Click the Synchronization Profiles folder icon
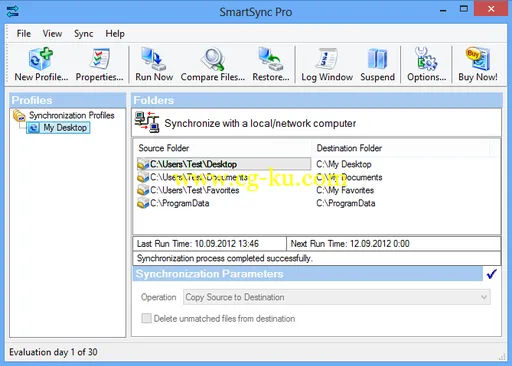This screenshot has height=366, width=512. pos(19,115)
